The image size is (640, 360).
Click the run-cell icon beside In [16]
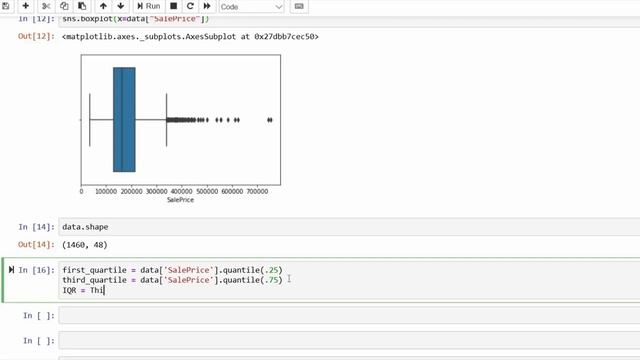11,269
